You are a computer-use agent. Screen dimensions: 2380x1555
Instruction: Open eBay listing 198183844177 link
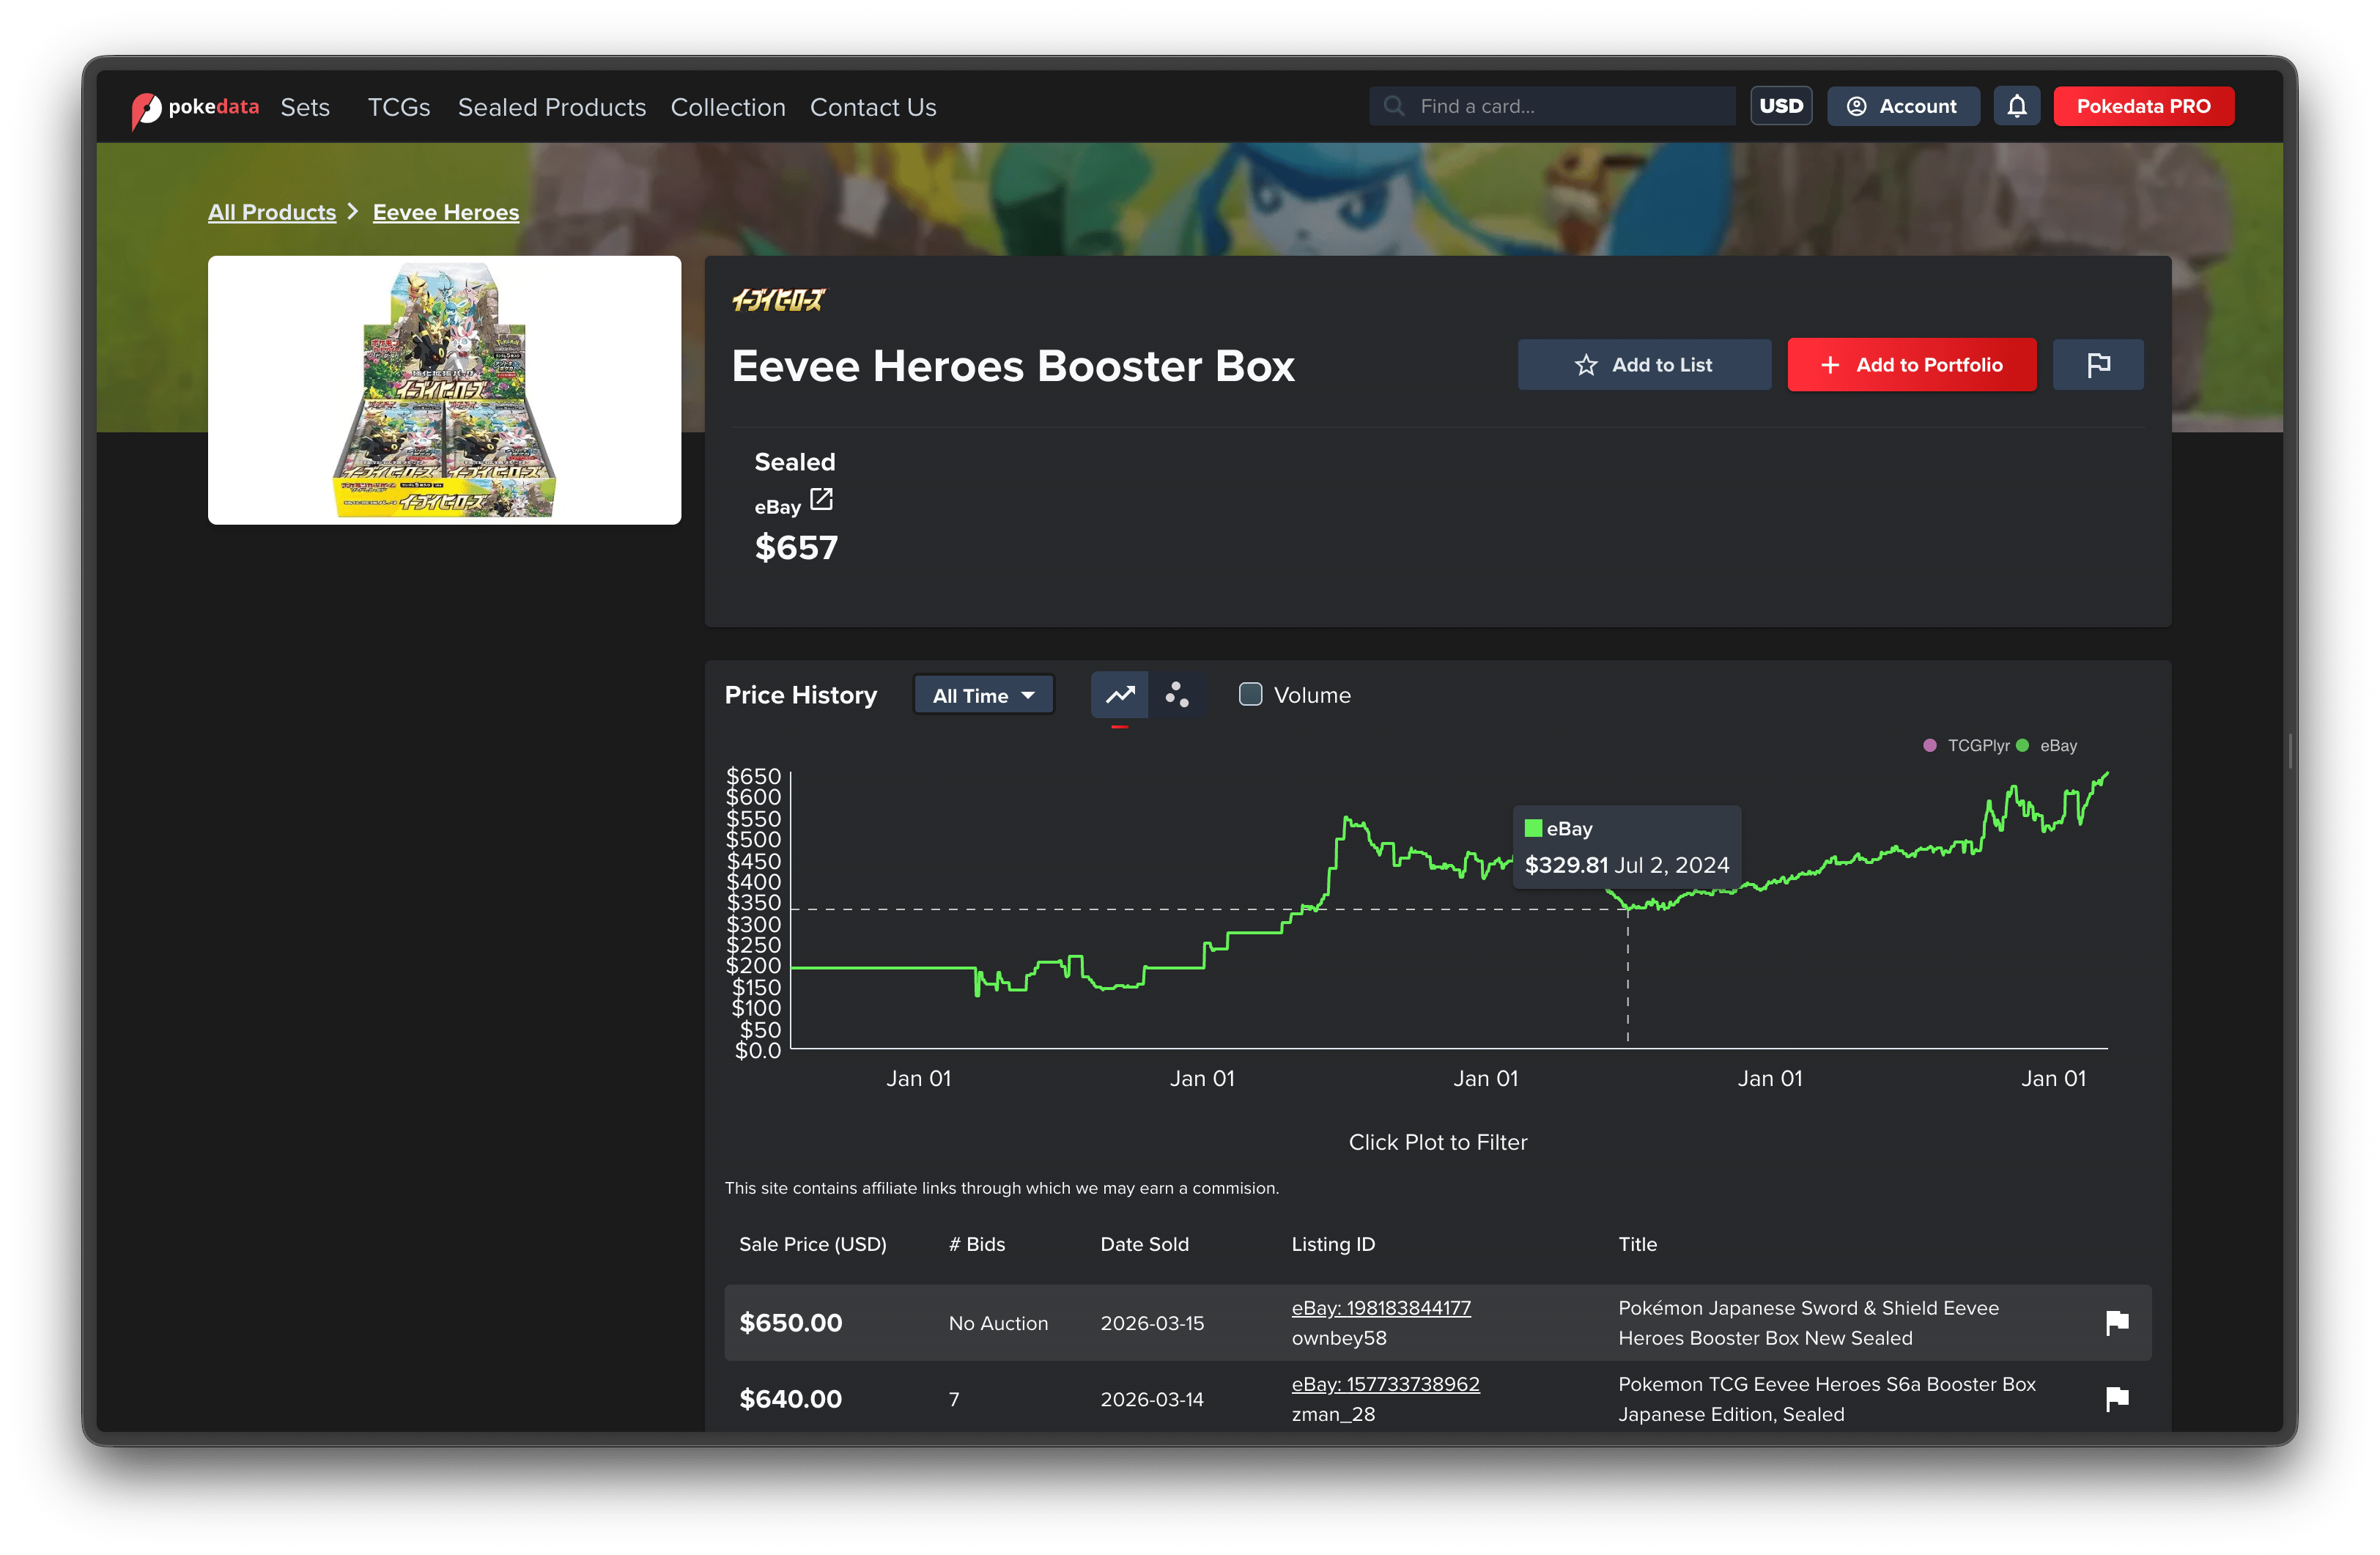(x=1380, y=1308)
